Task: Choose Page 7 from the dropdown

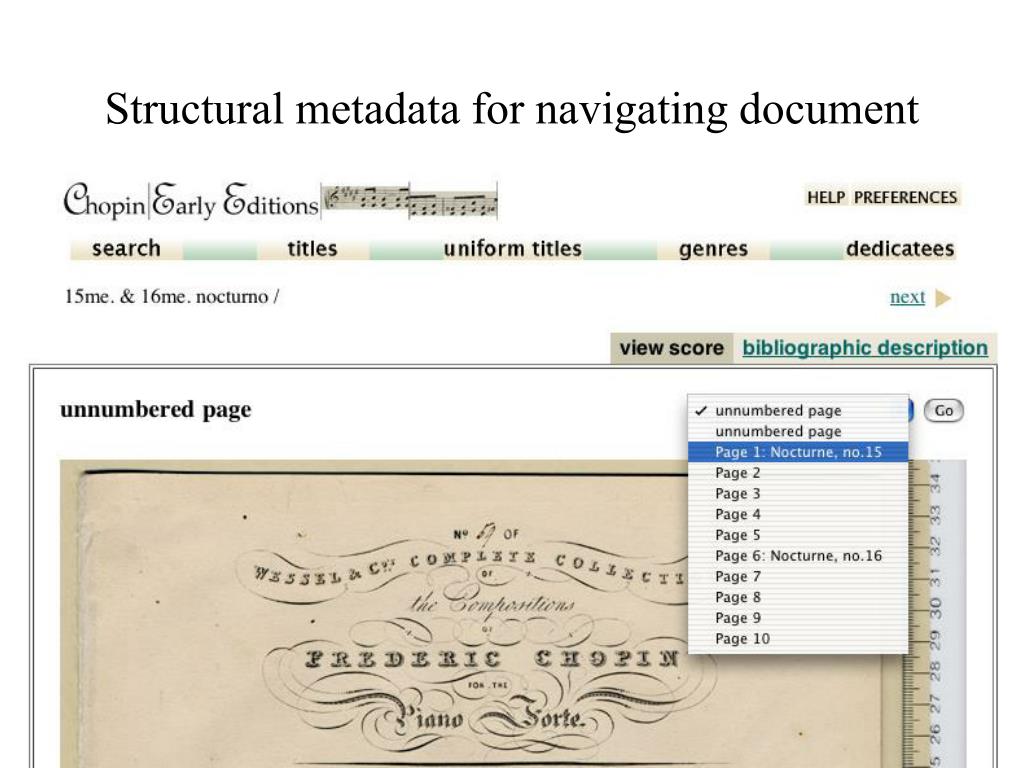Action: coord(798,577)
